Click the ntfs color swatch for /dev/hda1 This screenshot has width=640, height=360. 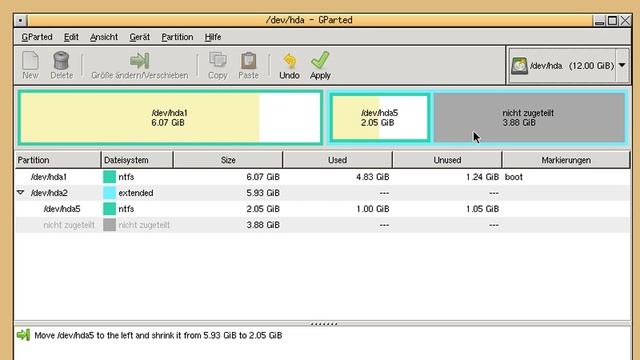pos(109,177)
